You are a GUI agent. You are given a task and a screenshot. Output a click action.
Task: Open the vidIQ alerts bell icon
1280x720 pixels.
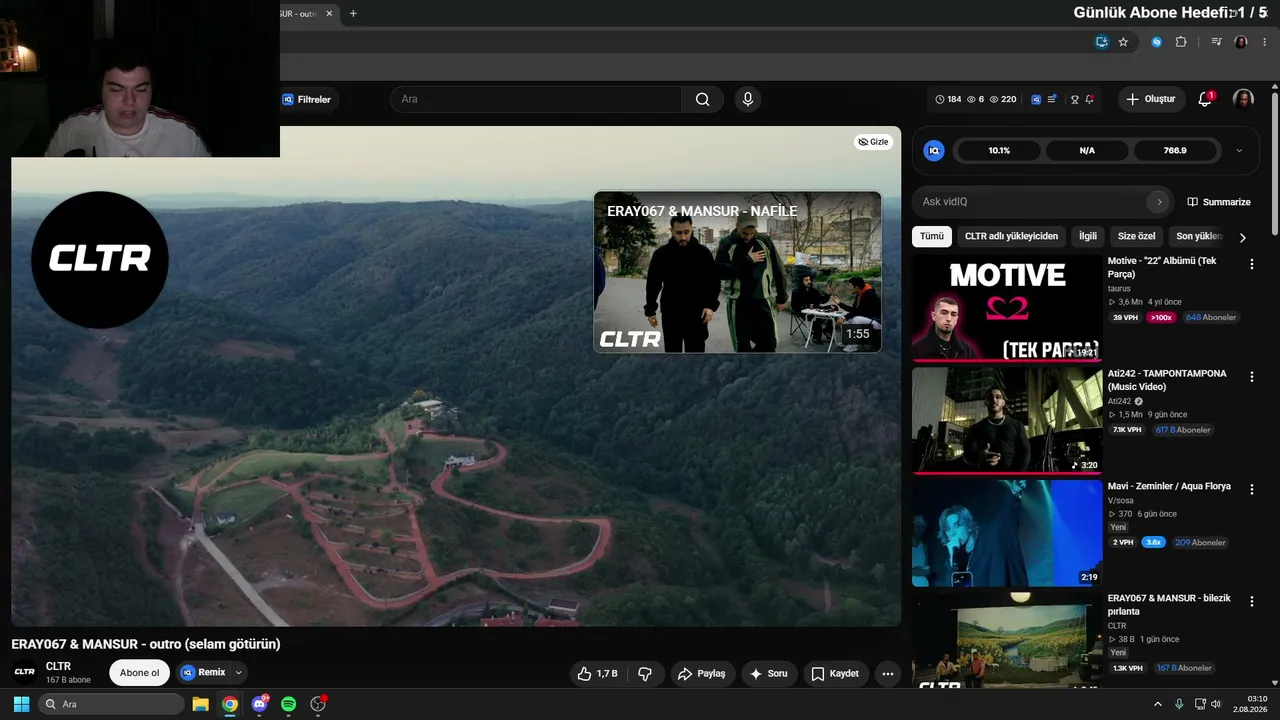pos(1089,99)
